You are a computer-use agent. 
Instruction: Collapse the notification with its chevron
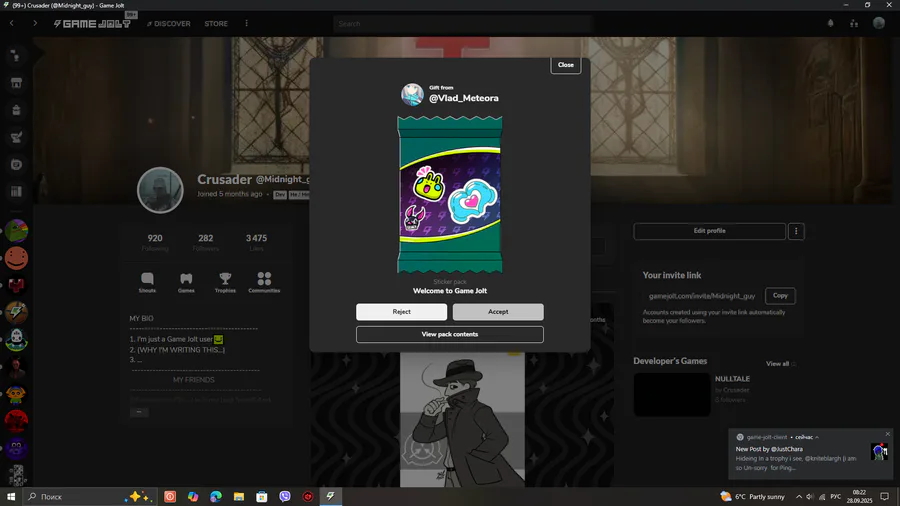pyautogui.click(x=817, y=437)
